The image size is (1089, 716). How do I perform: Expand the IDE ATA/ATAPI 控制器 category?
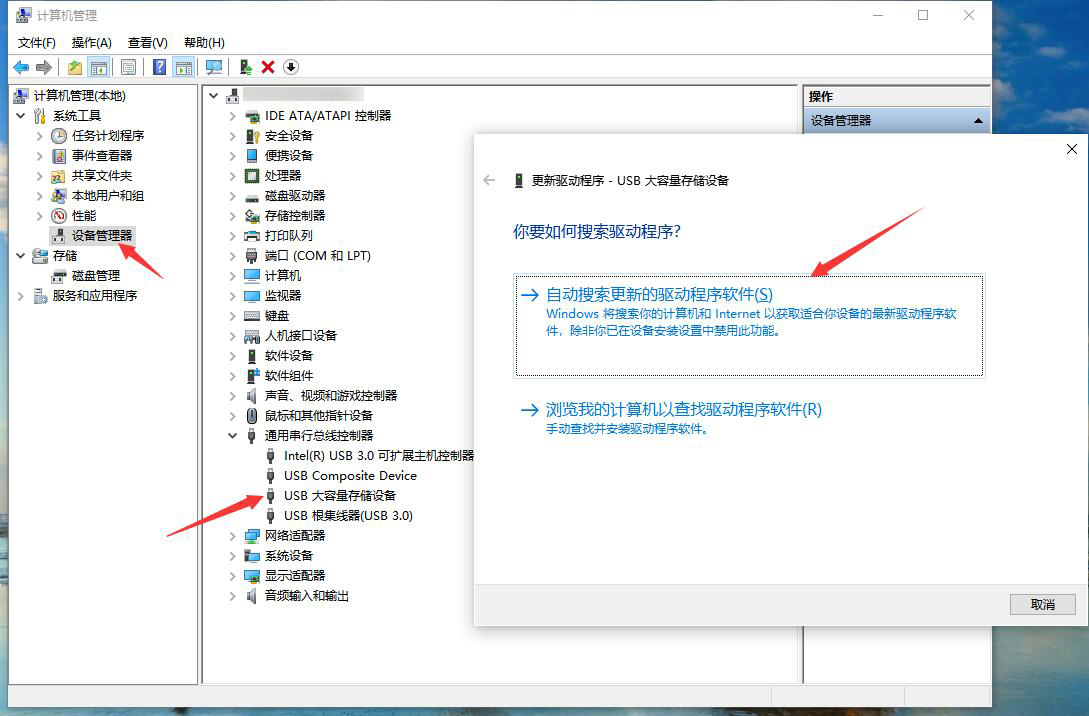click(233, 117)
